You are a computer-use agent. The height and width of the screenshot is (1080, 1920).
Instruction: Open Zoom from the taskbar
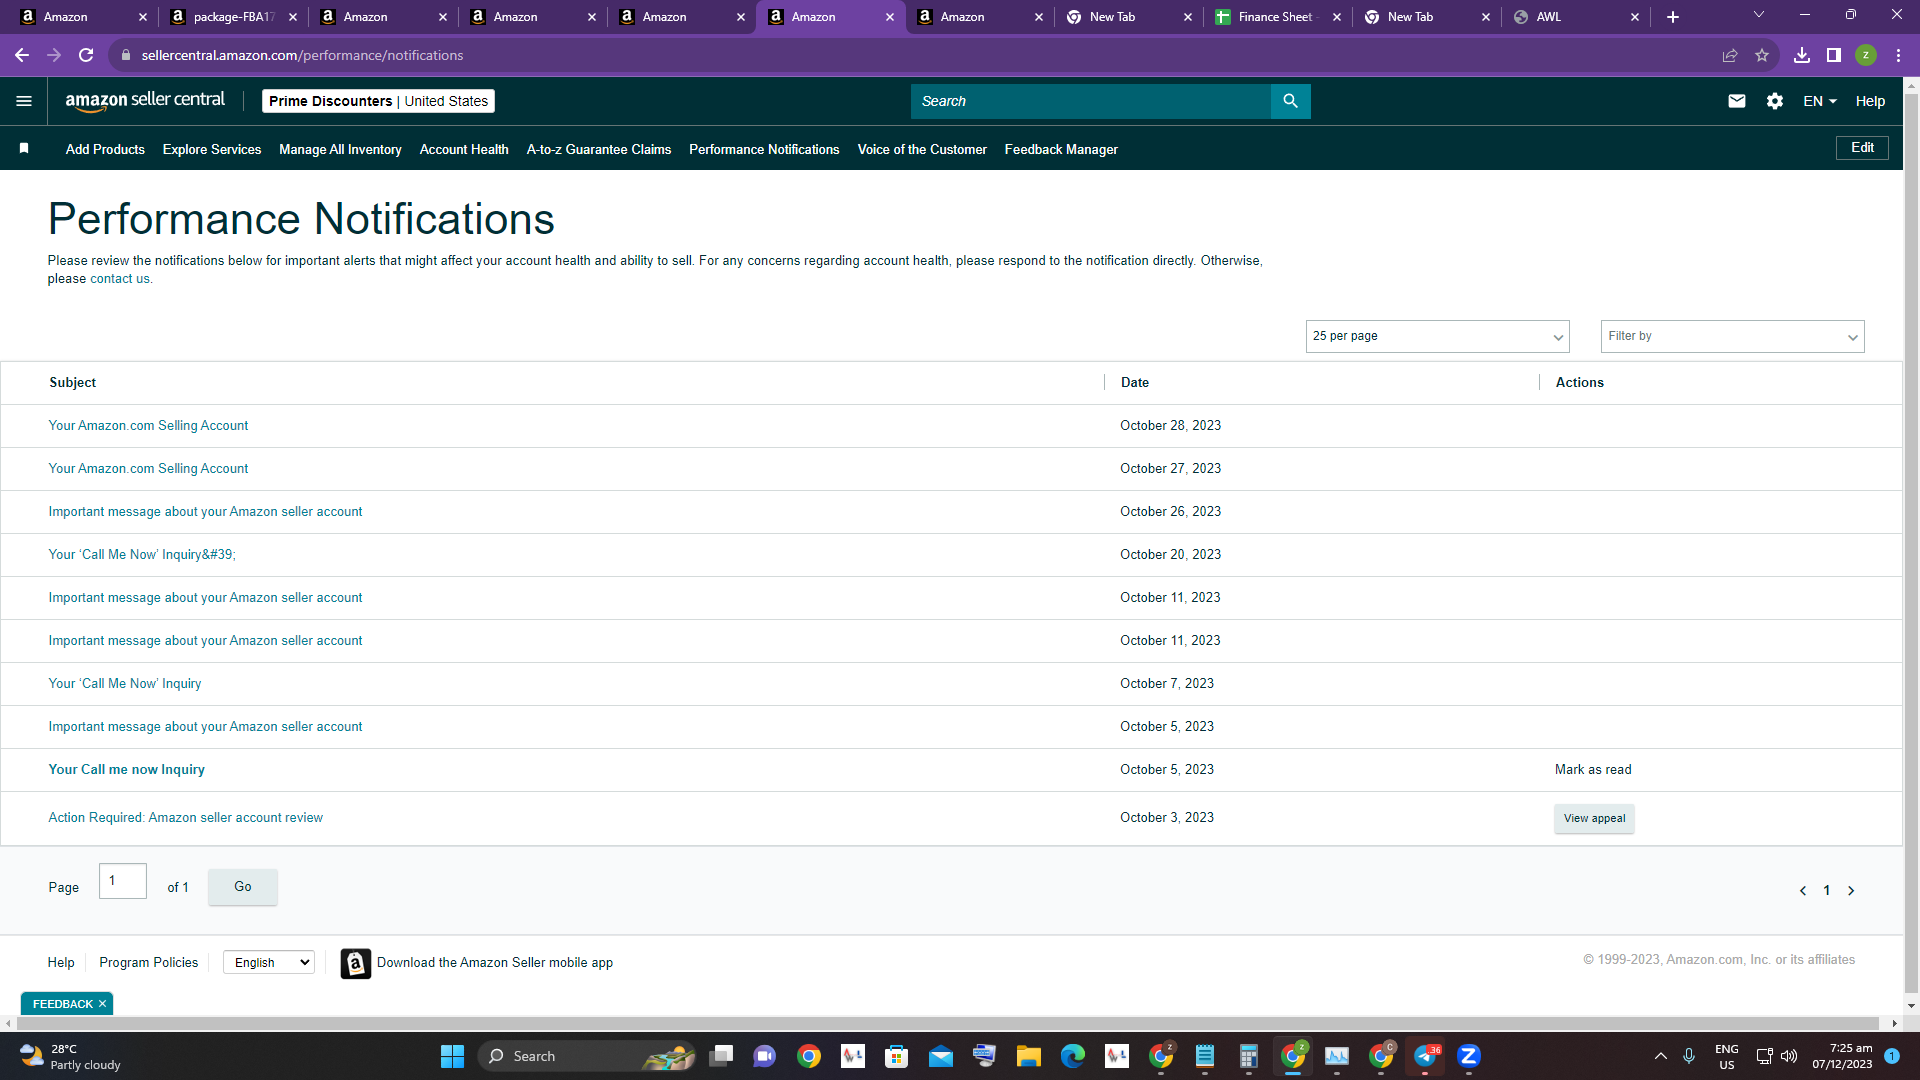click(x=1469, y=1056)
